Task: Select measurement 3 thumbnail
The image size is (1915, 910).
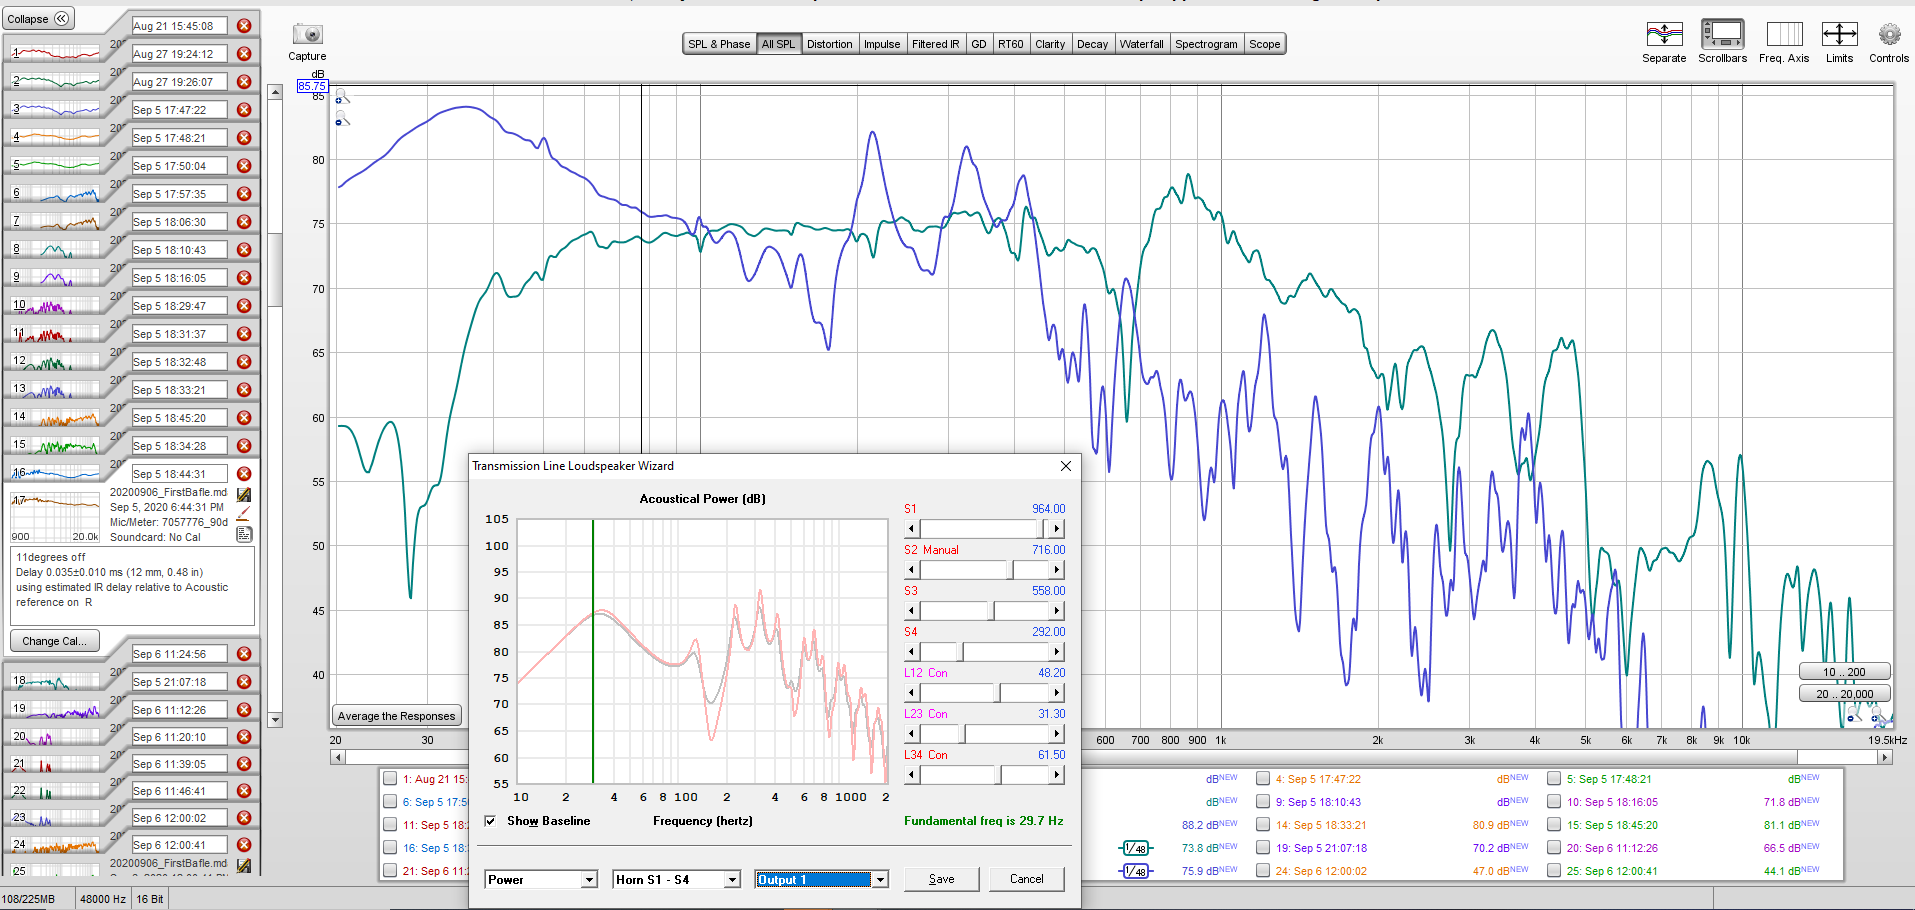Action: (55, 109)
